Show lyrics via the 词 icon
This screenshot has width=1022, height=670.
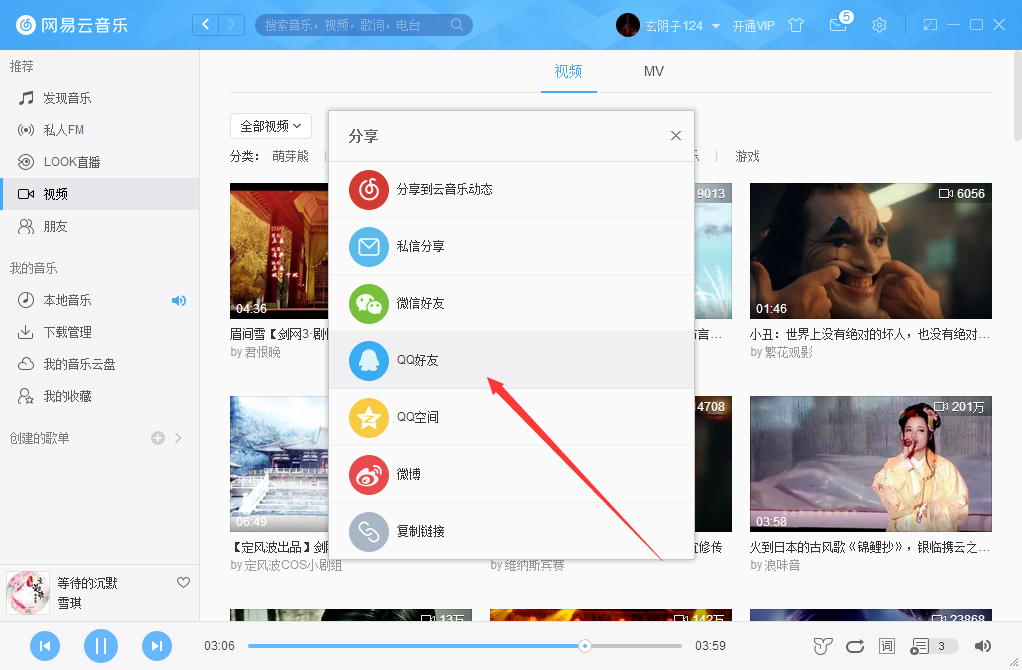click(x=886, y=646)
